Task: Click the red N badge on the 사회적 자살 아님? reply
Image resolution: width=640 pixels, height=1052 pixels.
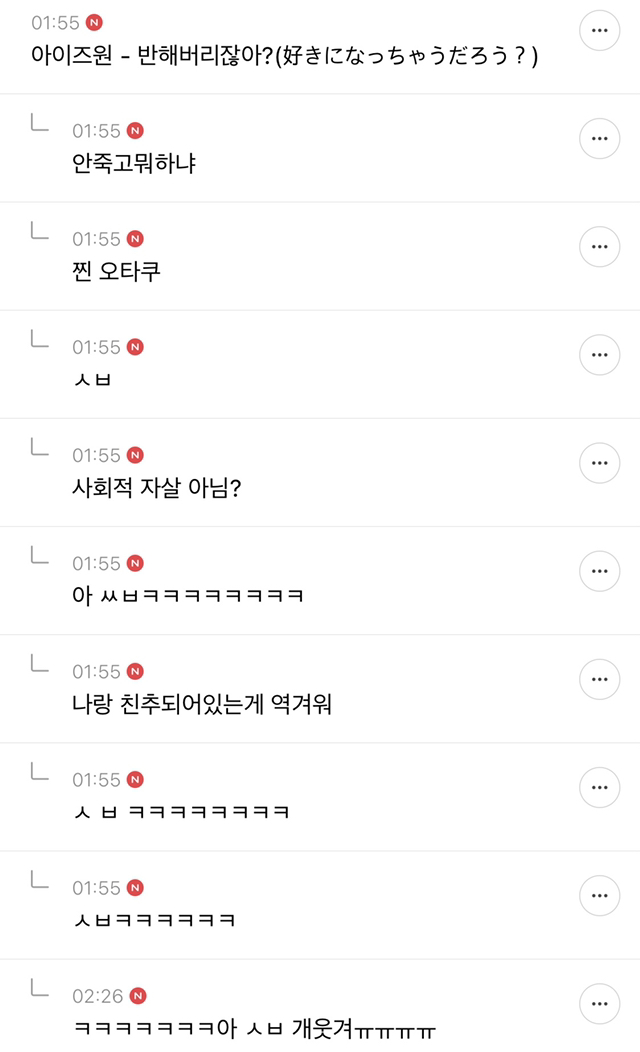Action: [x=136, y=456]
